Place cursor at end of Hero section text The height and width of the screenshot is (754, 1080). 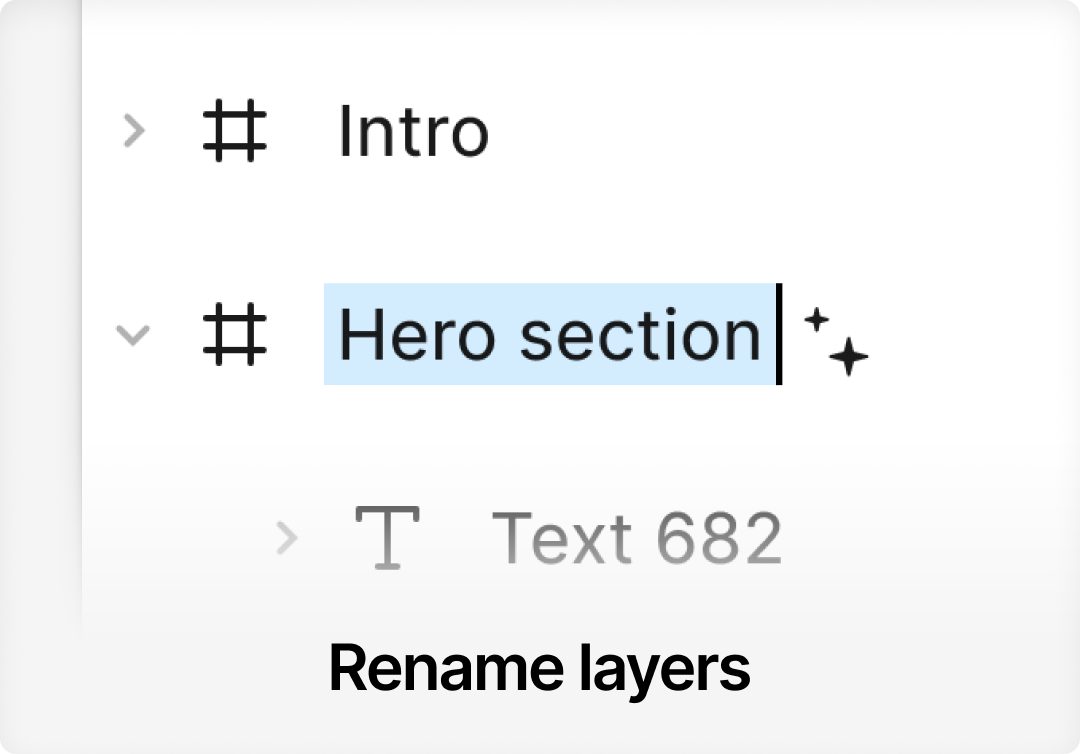tap(768, 334)
